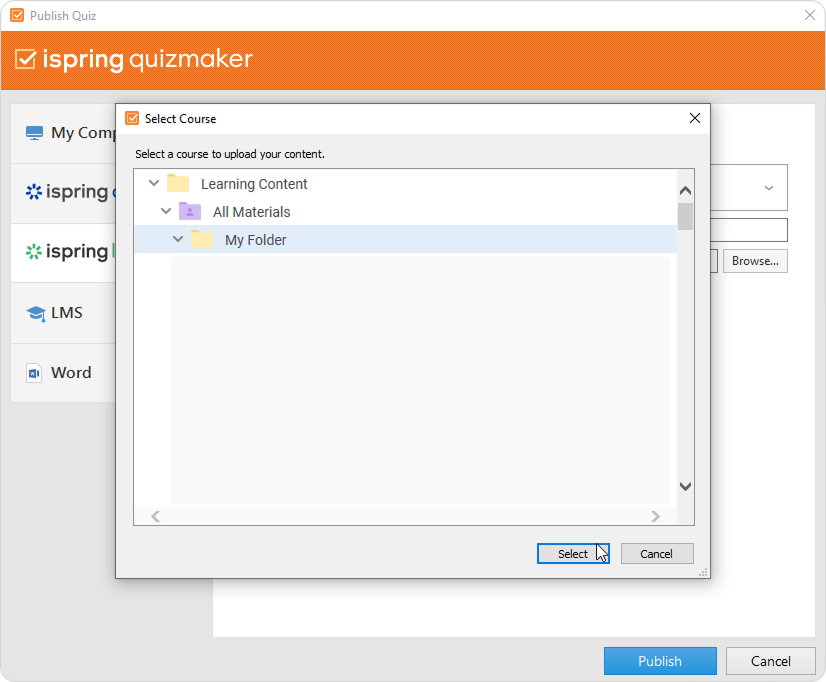Click the Publish button
This screenshot has width=826, height=682.
click(x=660, y=661)
